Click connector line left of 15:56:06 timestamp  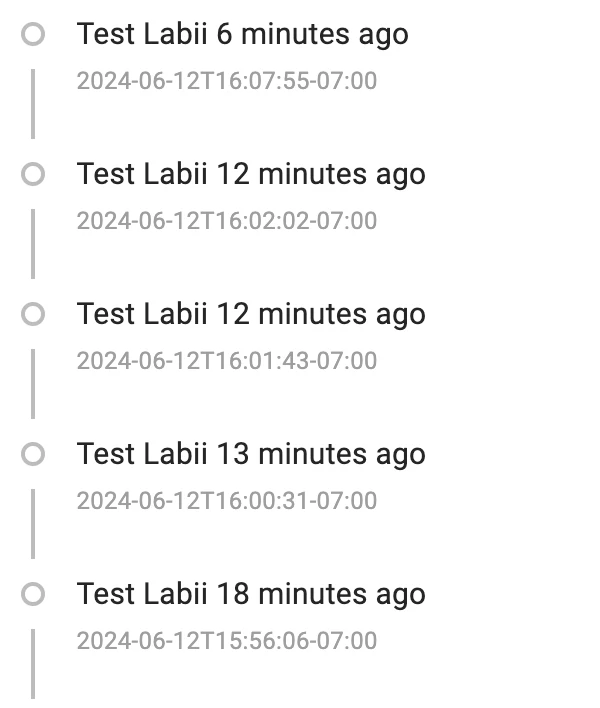click(33, 664)
